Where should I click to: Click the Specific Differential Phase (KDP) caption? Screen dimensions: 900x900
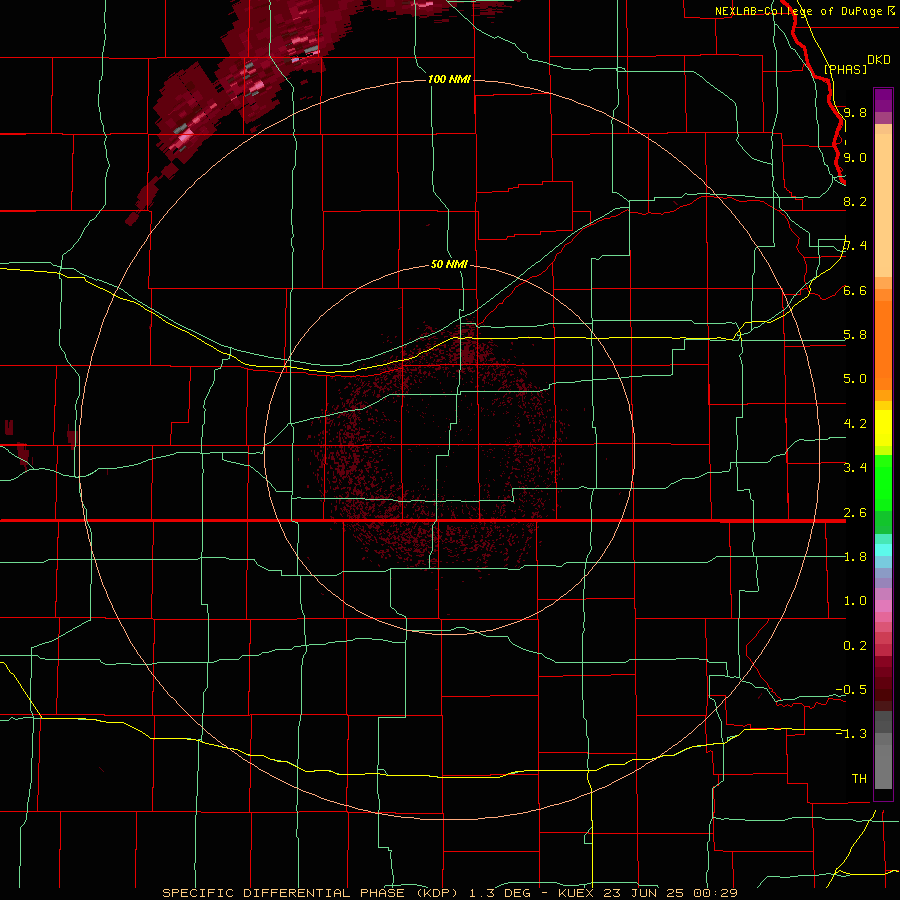tap(313, 893)
